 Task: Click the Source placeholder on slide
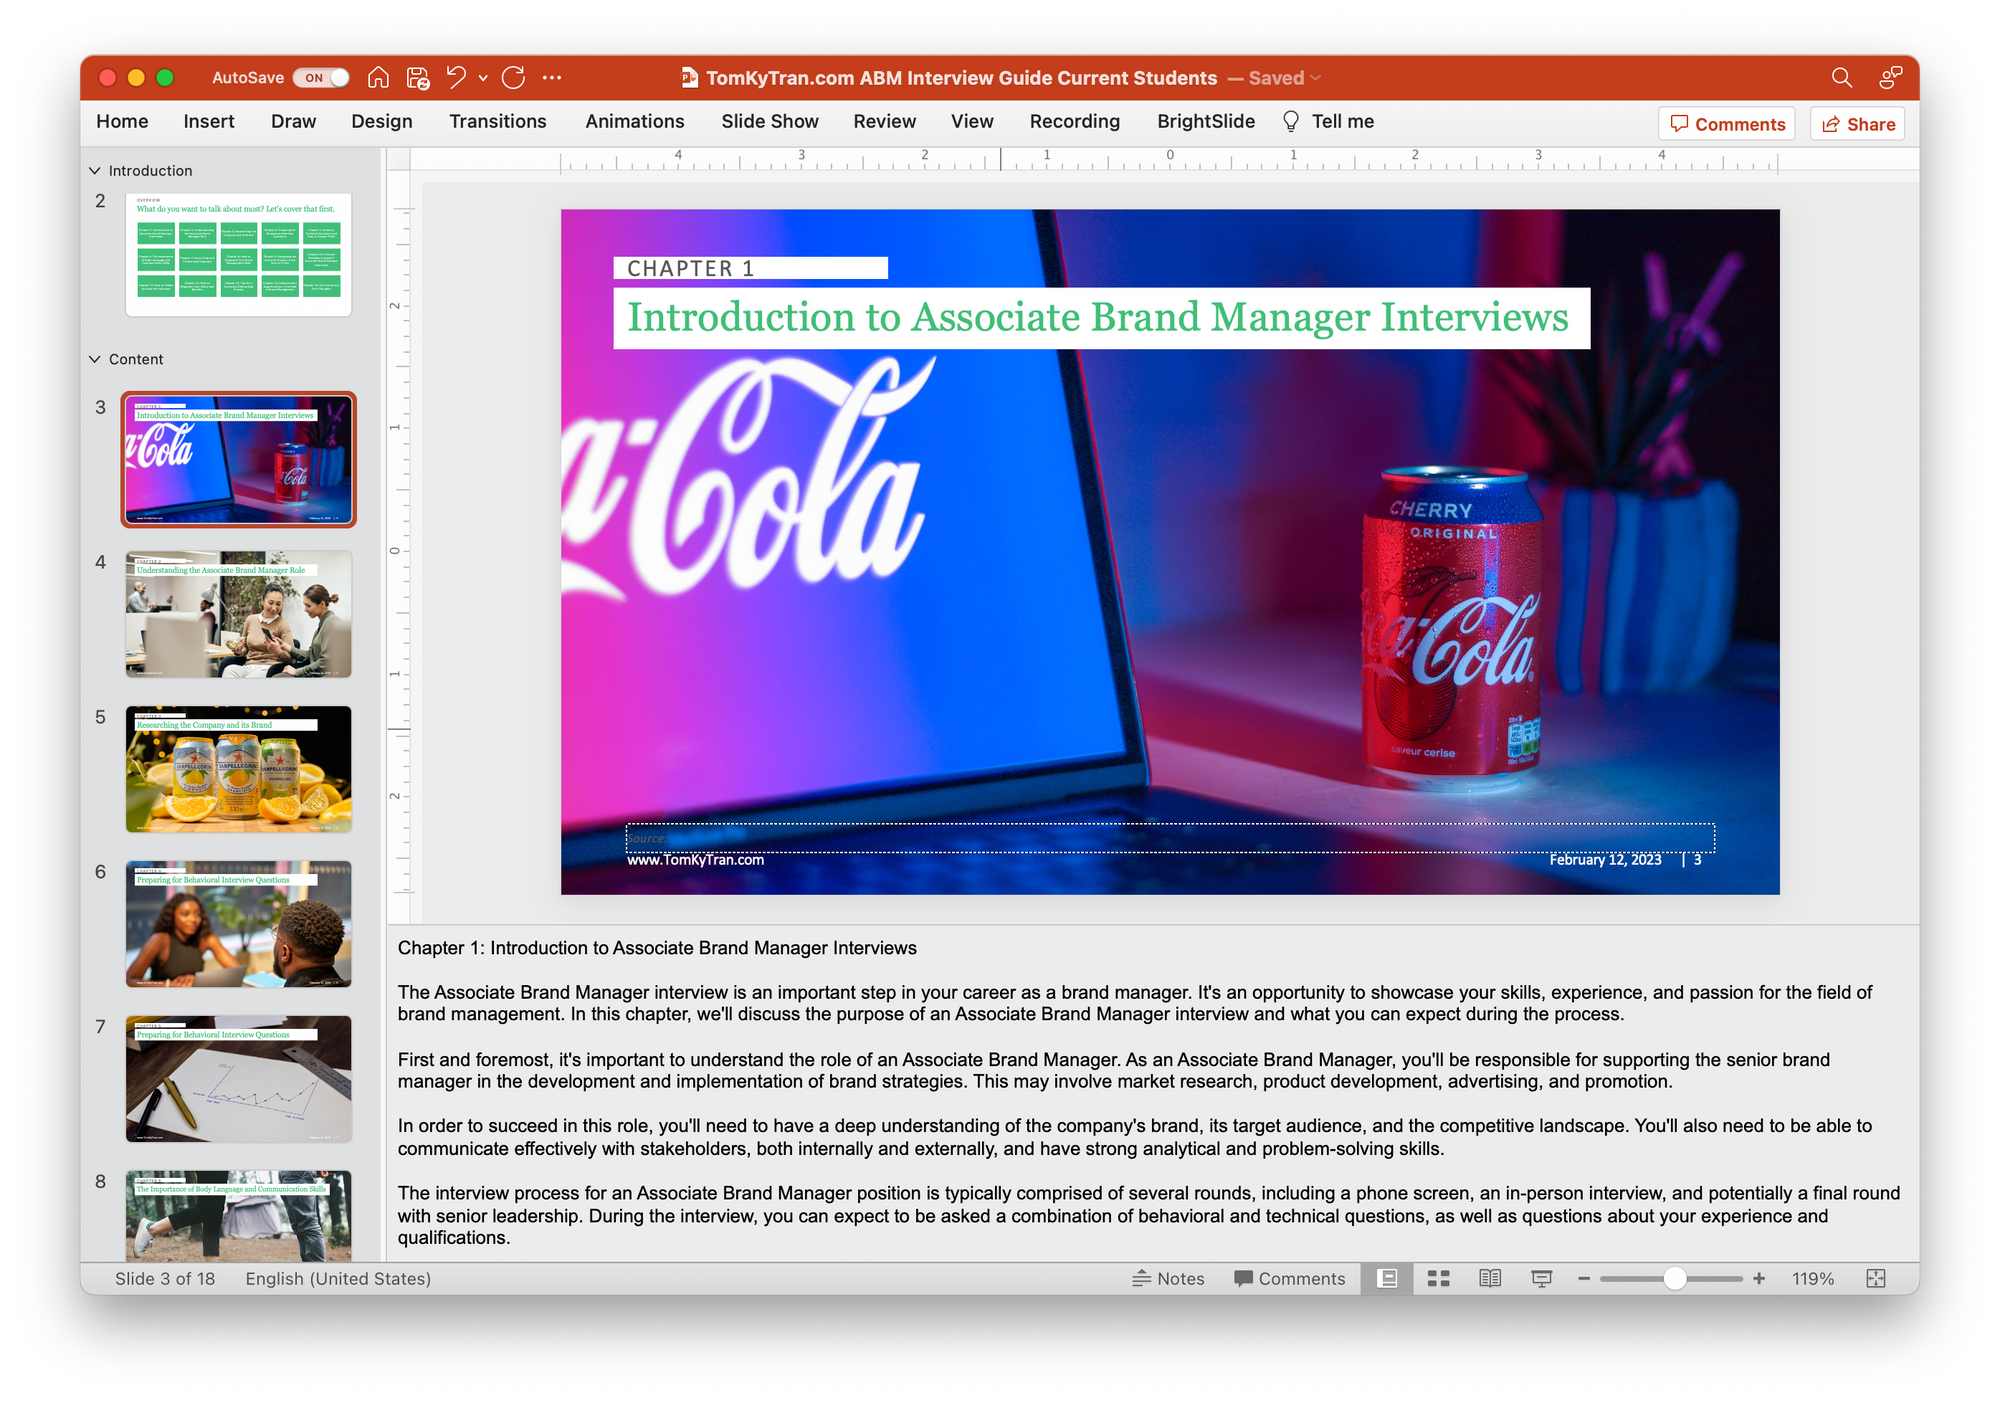click(1170, 838)
